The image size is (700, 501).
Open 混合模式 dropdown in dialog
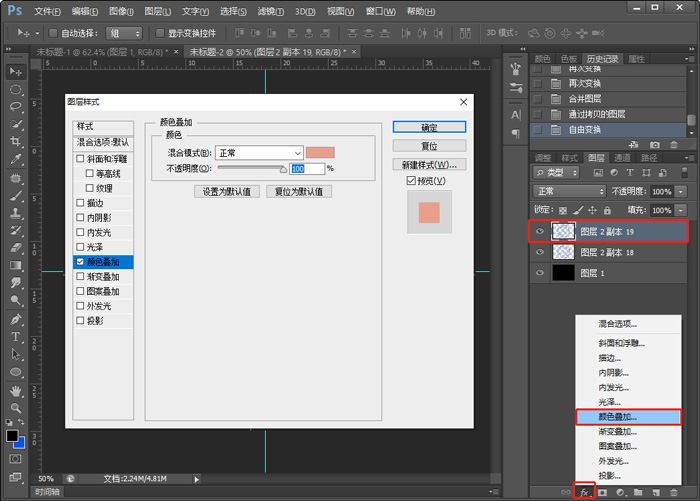(259, 153)
